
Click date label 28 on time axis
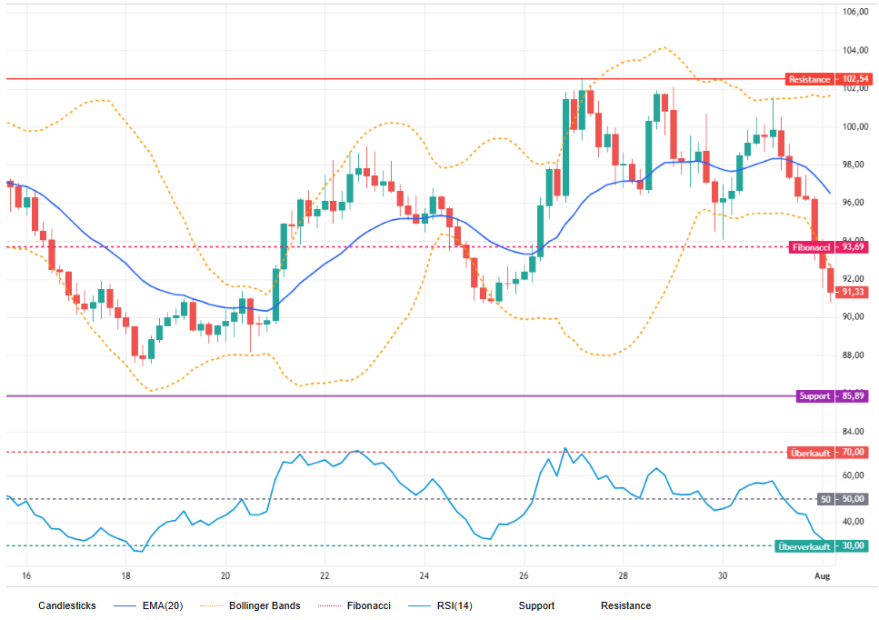click(x=623, y=576)
